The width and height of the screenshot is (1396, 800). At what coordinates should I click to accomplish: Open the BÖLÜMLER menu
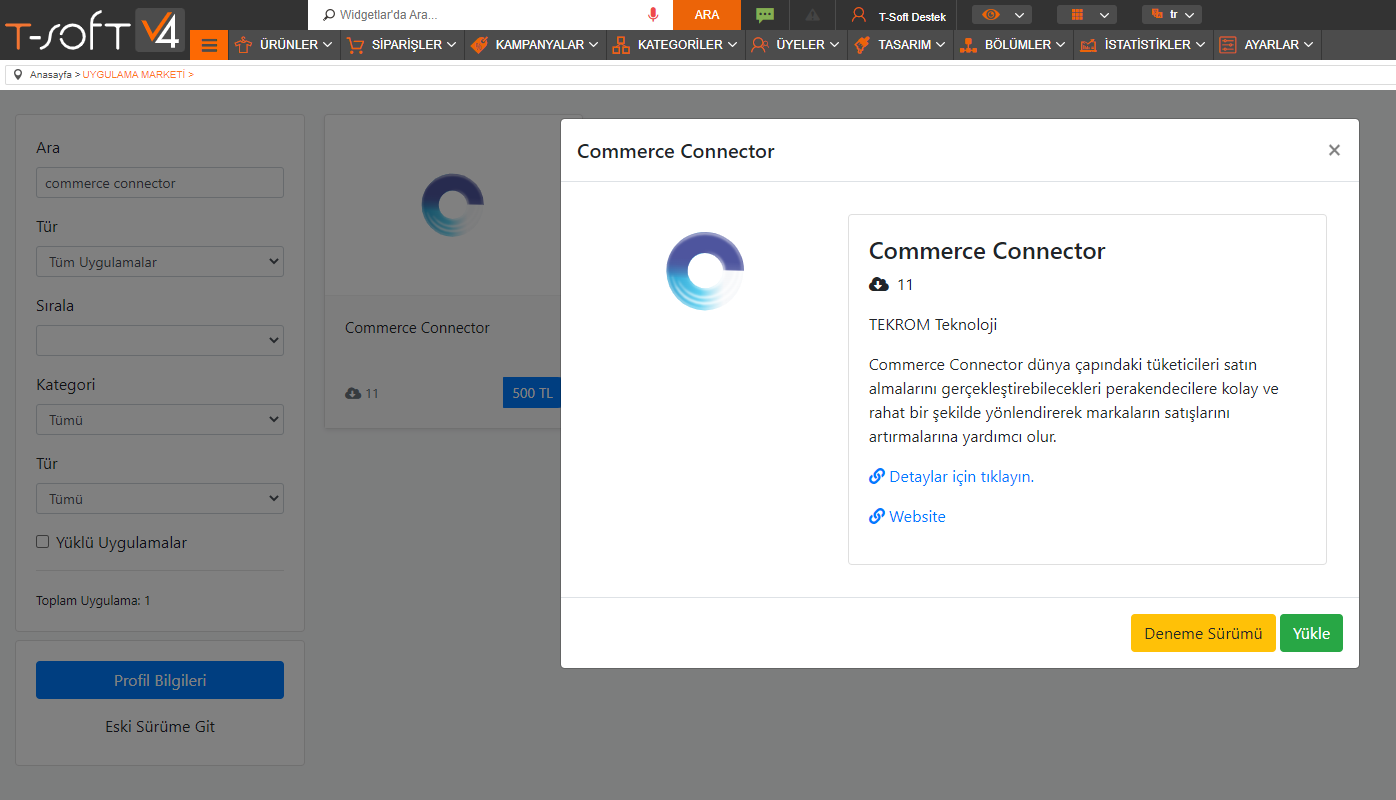point(1014,45)
